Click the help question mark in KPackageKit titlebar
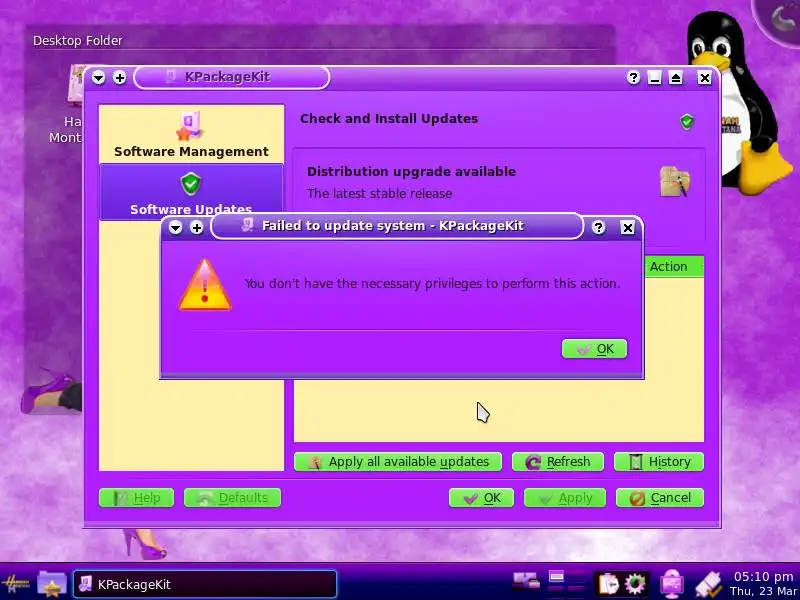This screenshot has height=600, width=800. pyautogui.click(x=633, y=78)
